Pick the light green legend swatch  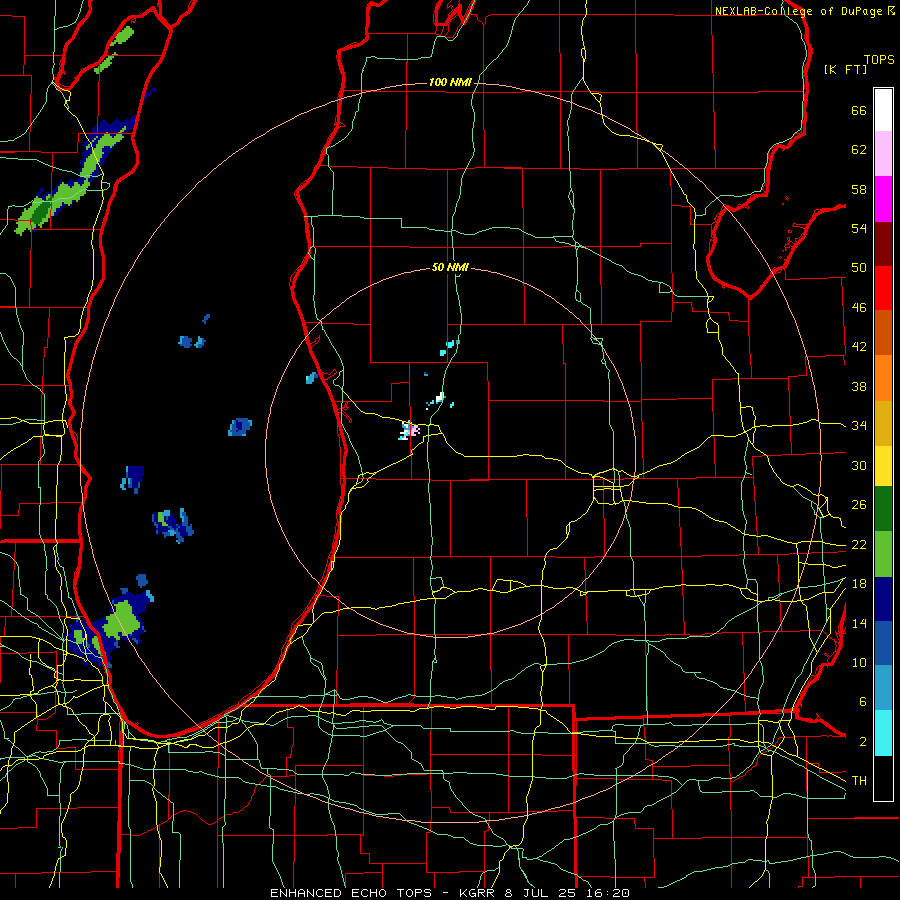tap(883, 554)
